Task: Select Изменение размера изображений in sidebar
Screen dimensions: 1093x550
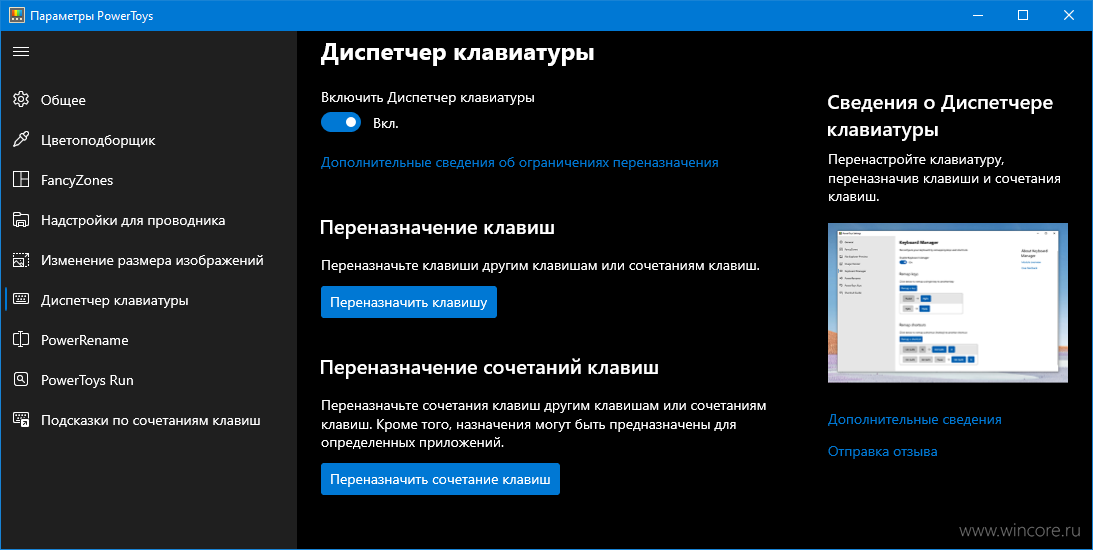Action: (148, 260)
